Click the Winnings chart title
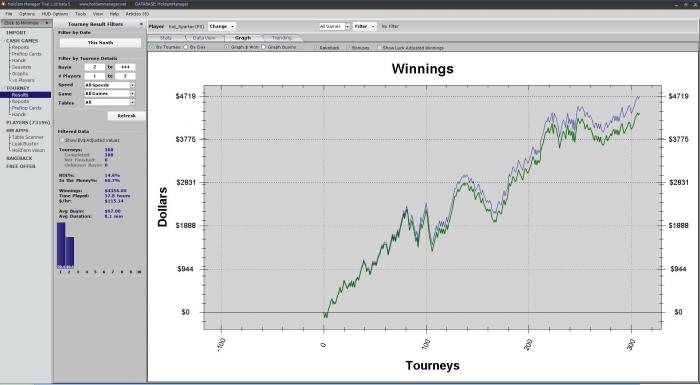The width and height of the screenshot is (700, 385). (422, 69)
